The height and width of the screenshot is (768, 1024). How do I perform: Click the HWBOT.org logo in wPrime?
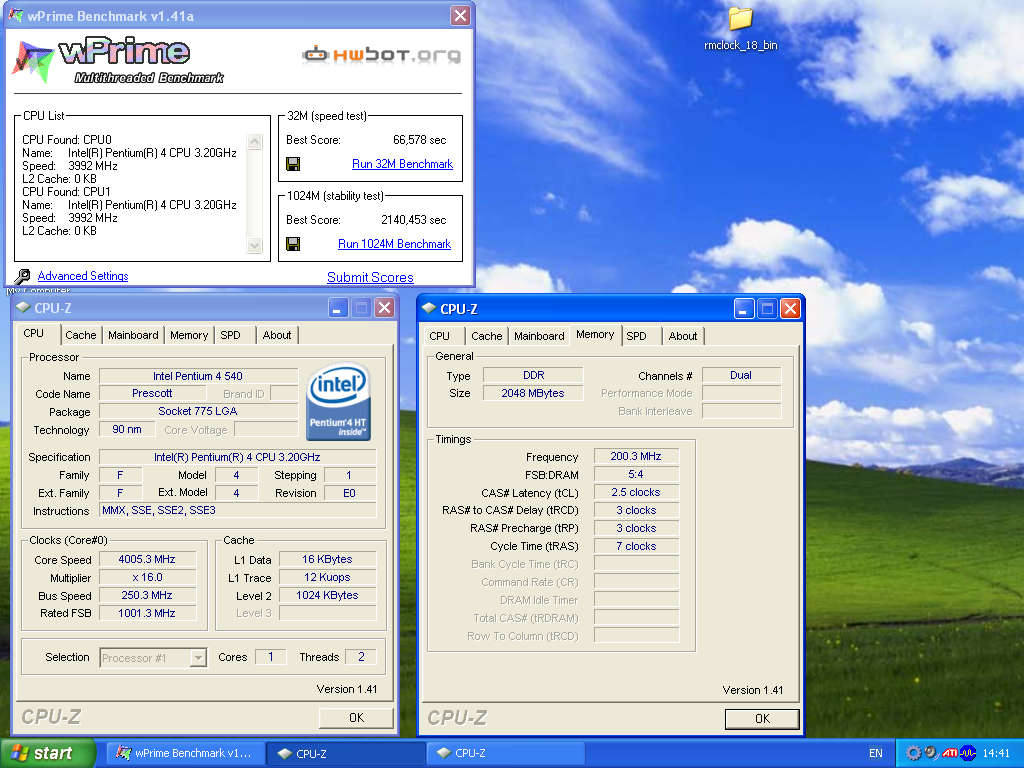pyautogui.click(x=381, y=55)
